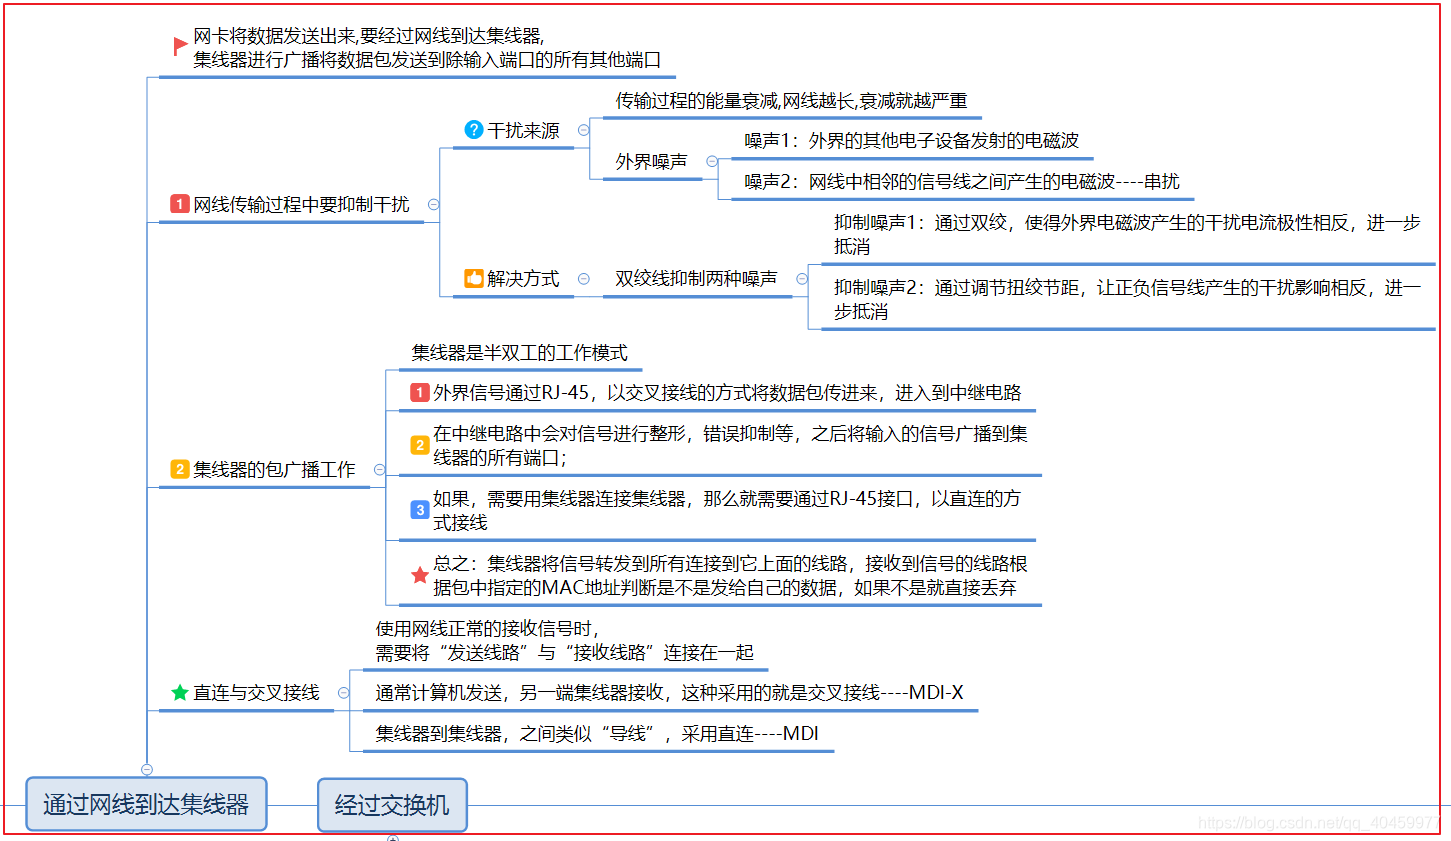1451x841 pixels.
Task: Select the 集线器是半双工的工作模式 node
Action: point(520,352)
